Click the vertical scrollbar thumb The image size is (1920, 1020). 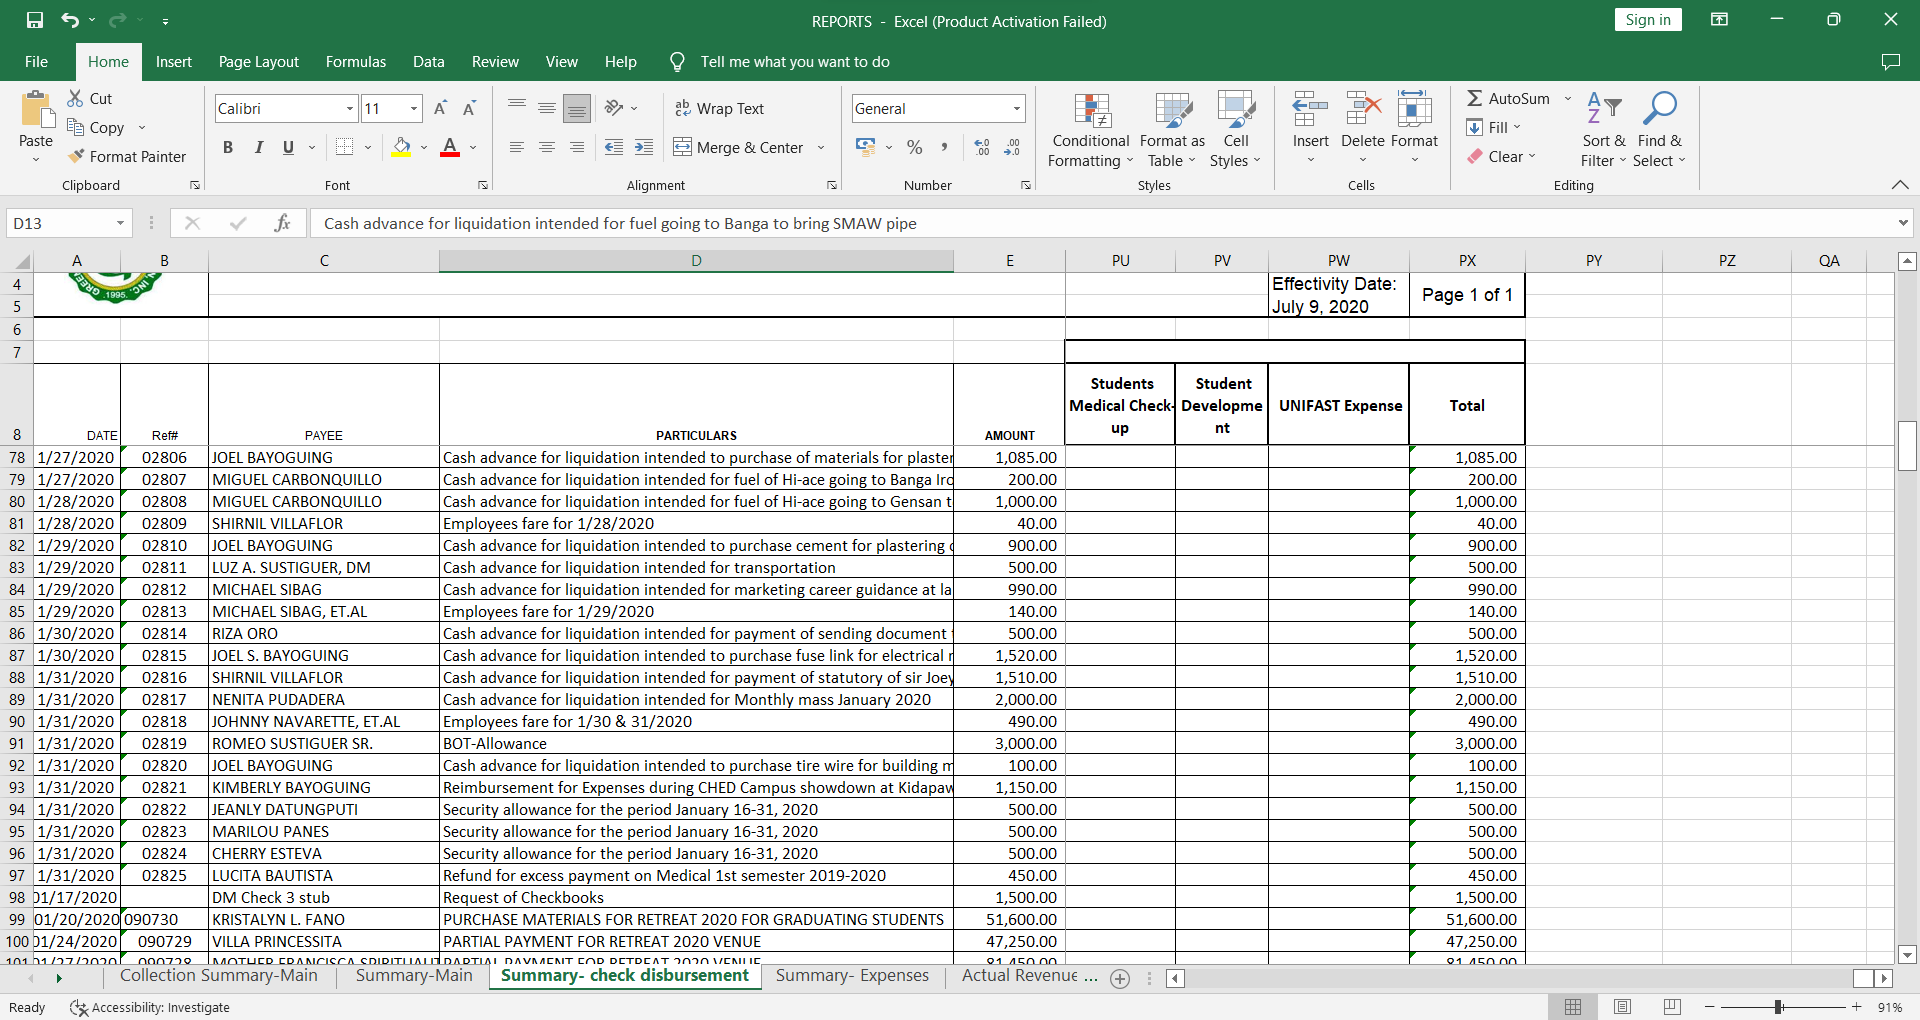[x=1907, y=446]
